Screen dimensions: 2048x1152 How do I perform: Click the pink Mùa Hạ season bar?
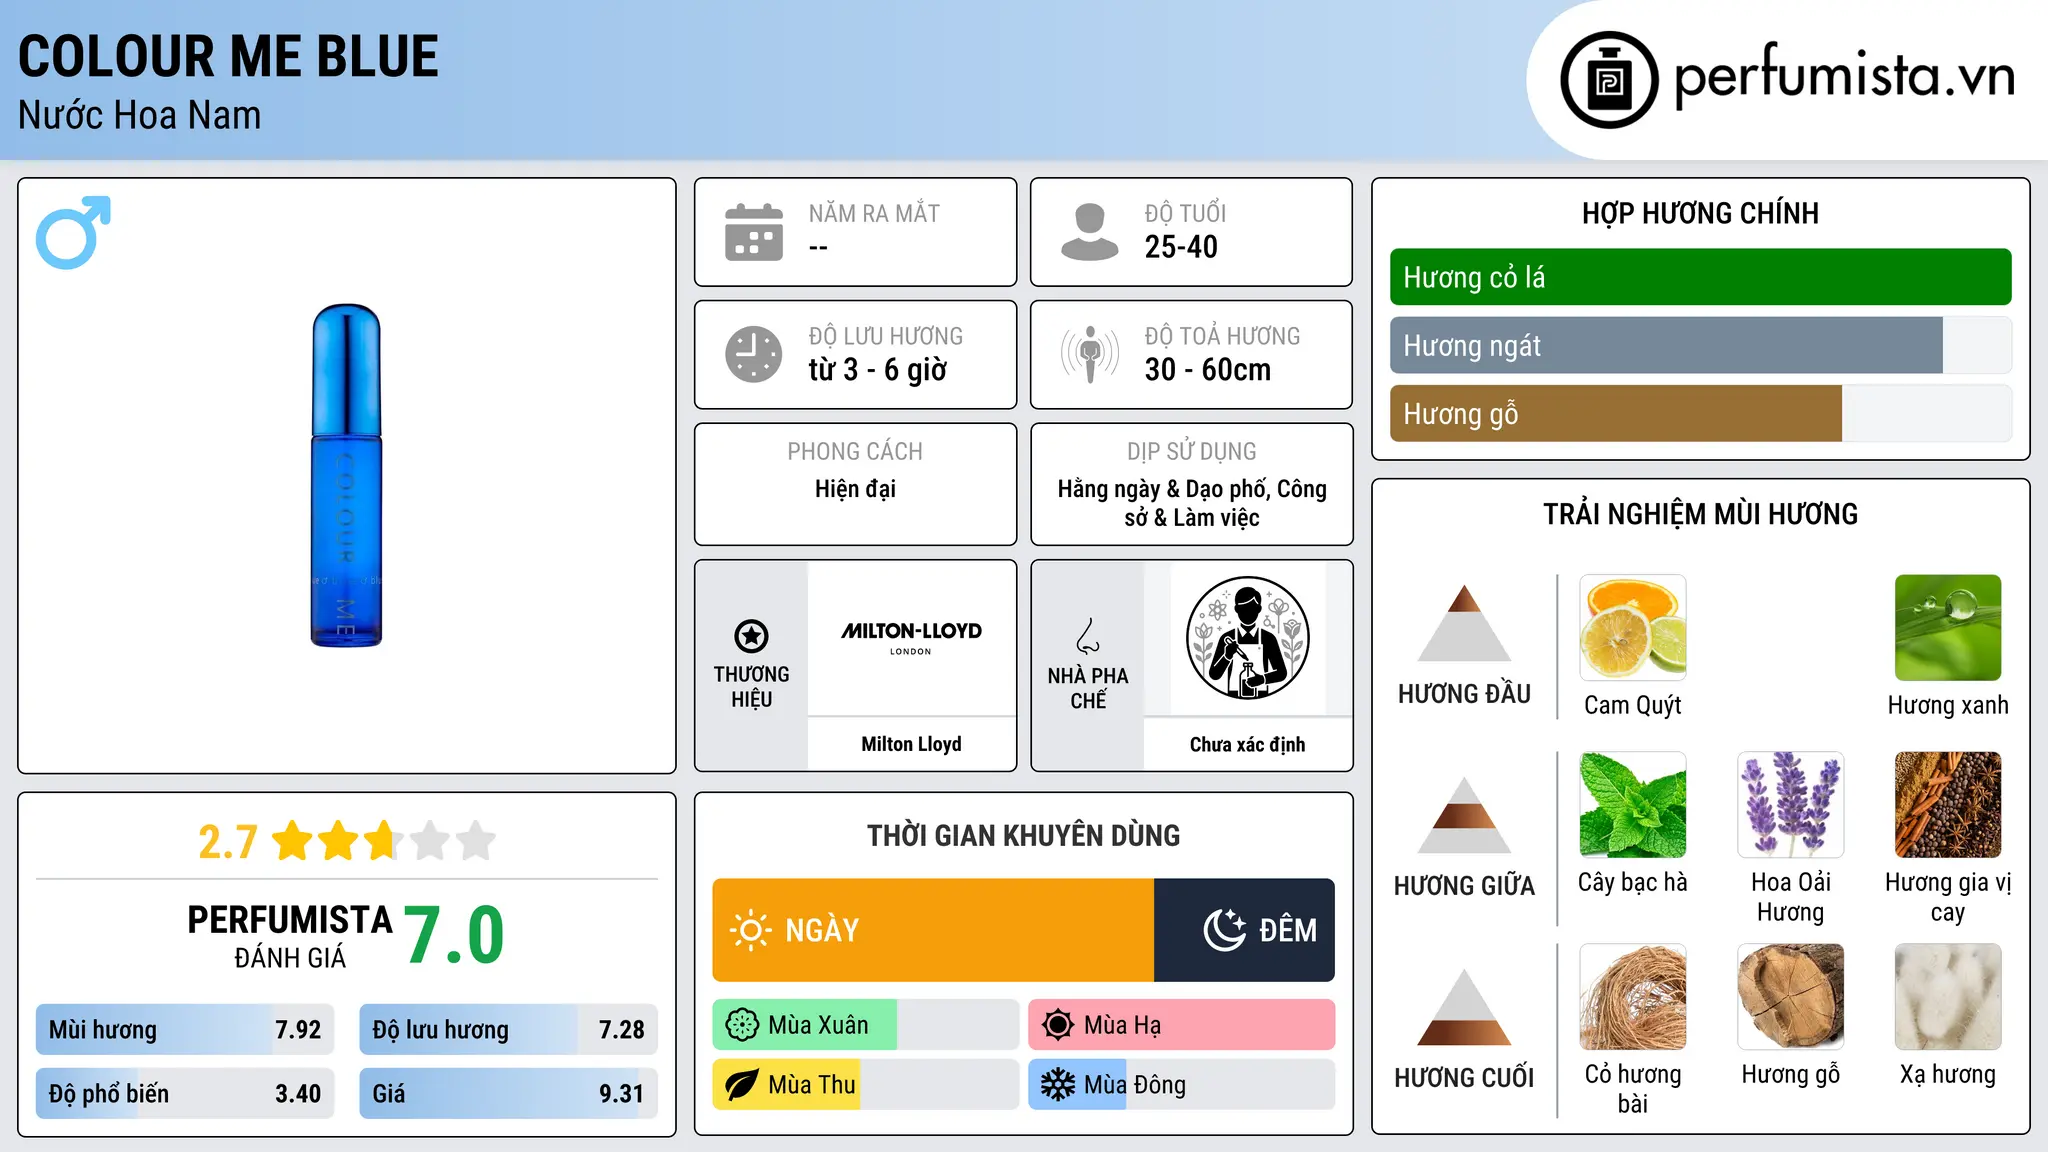pos(1182,1025)
